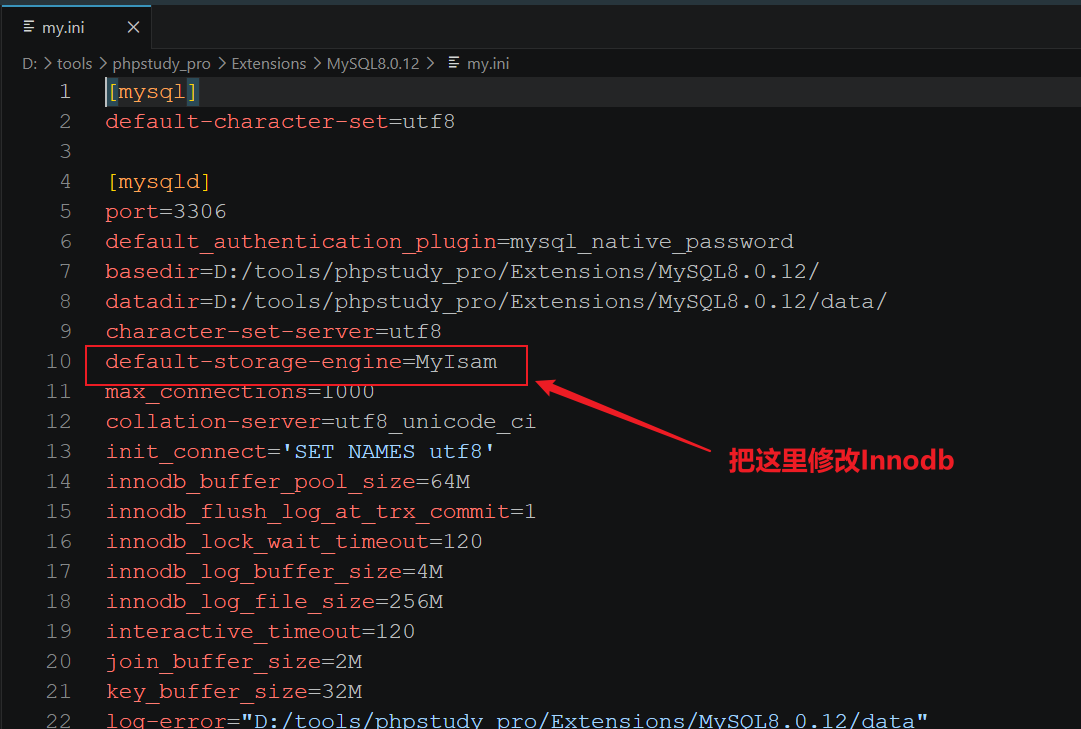
Task: Open the Extensions breadcrumb folder
Action: pos(269,63)
